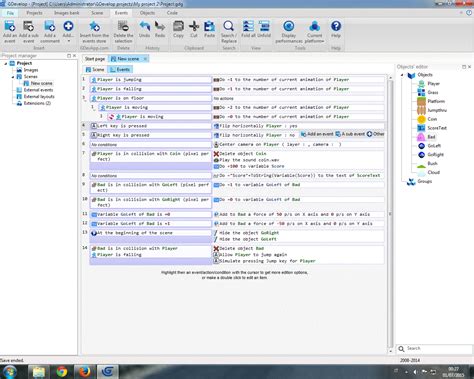Open Windows Start button

(10, 371)
